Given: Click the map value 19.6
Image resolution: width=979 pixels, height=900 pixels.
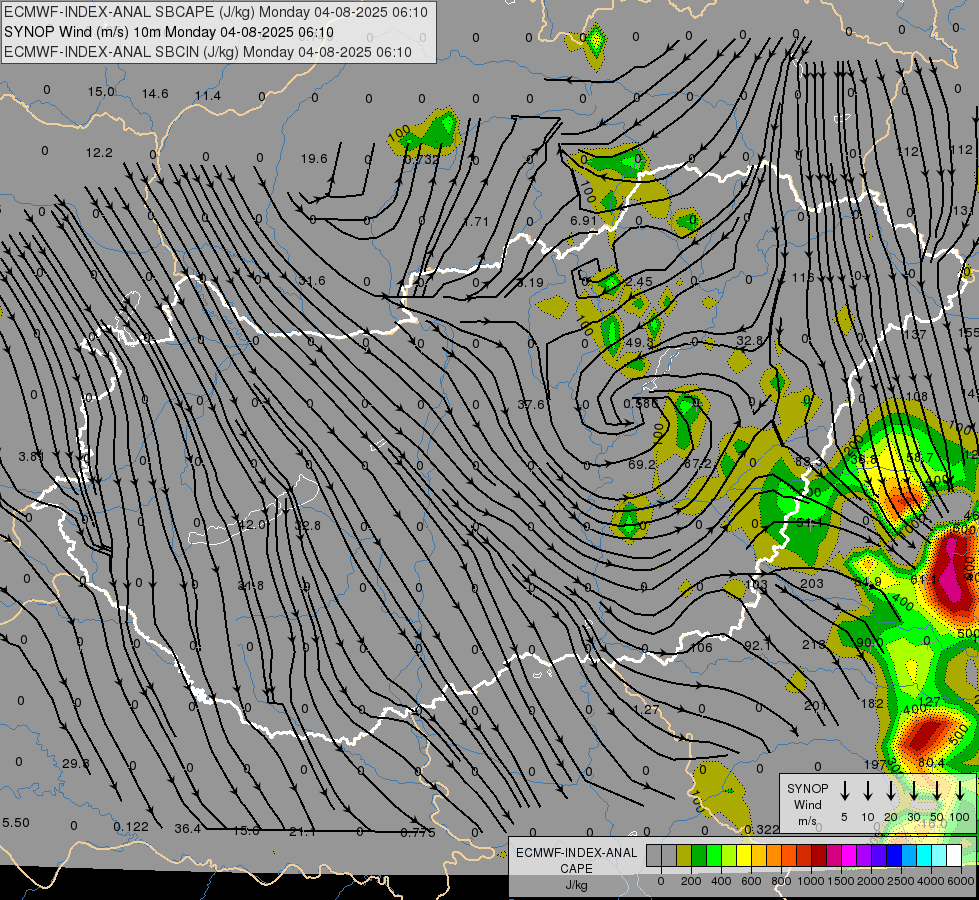Looking at the screenshot, I should click(314, 159).
